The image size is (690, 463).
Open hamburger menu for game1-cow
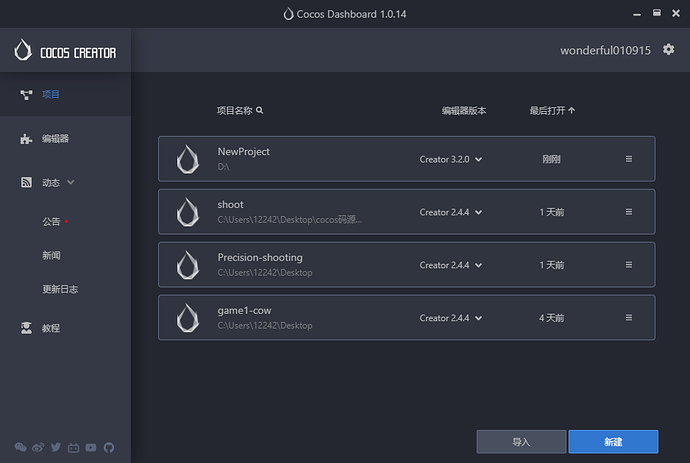pos(629,318)
